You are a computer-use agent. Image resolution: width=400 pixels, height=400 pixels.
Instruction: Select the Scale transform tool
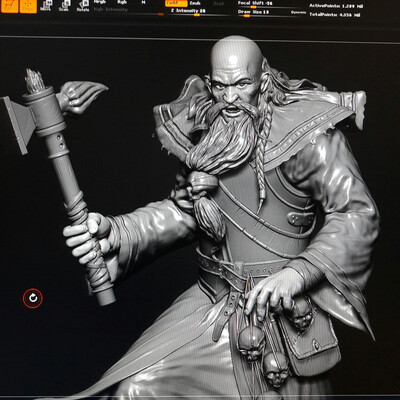coord(64,6)
